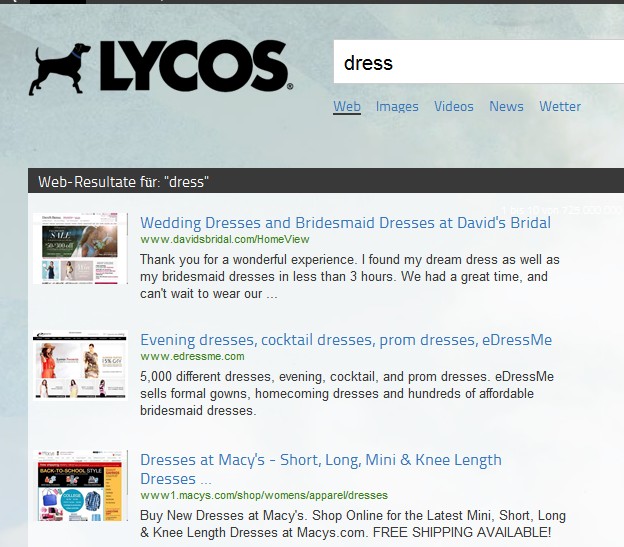Open the News tab
The height and width of the screenshot is (547, 624).
(x=506, y=107)
